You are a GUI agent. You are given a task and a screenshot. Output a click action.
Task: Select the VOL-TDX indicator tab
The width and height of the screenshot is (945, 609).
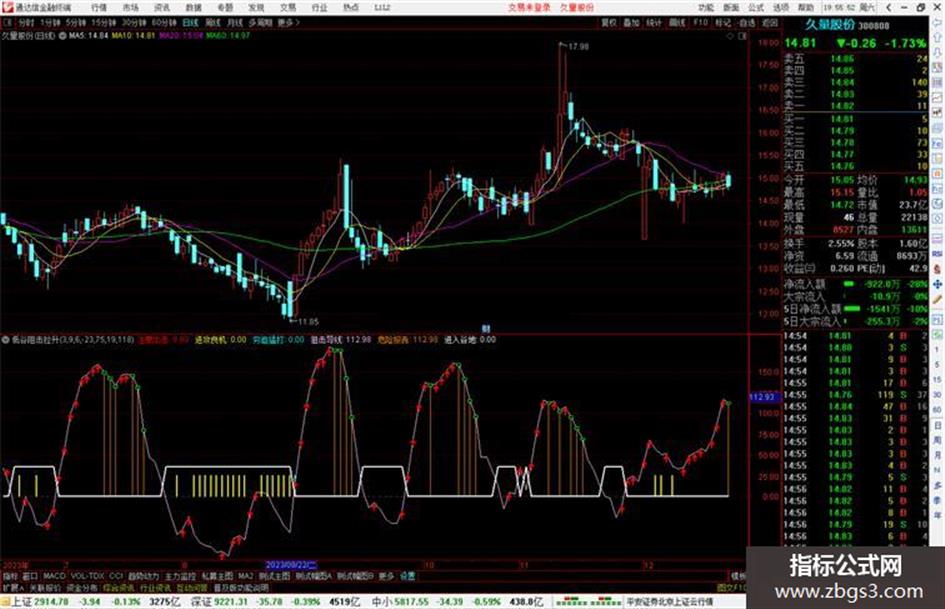(87, 576)
